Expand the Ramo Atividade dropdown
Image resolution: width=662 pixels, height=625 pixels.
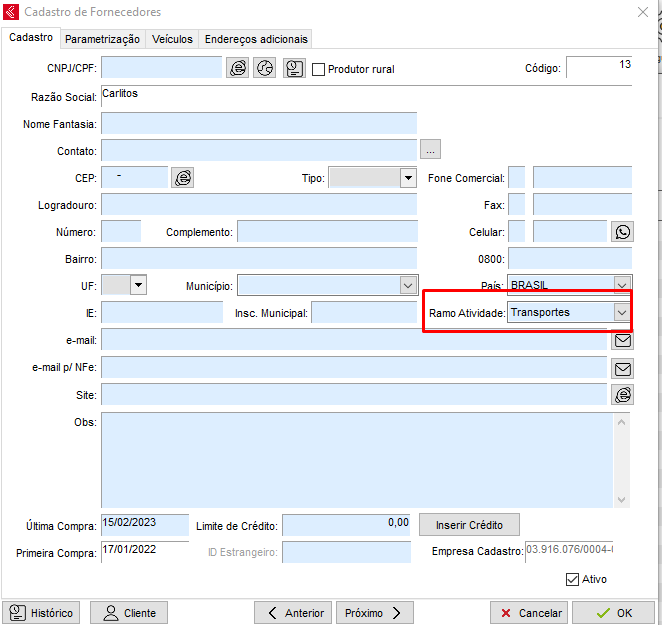pos(621,312)
